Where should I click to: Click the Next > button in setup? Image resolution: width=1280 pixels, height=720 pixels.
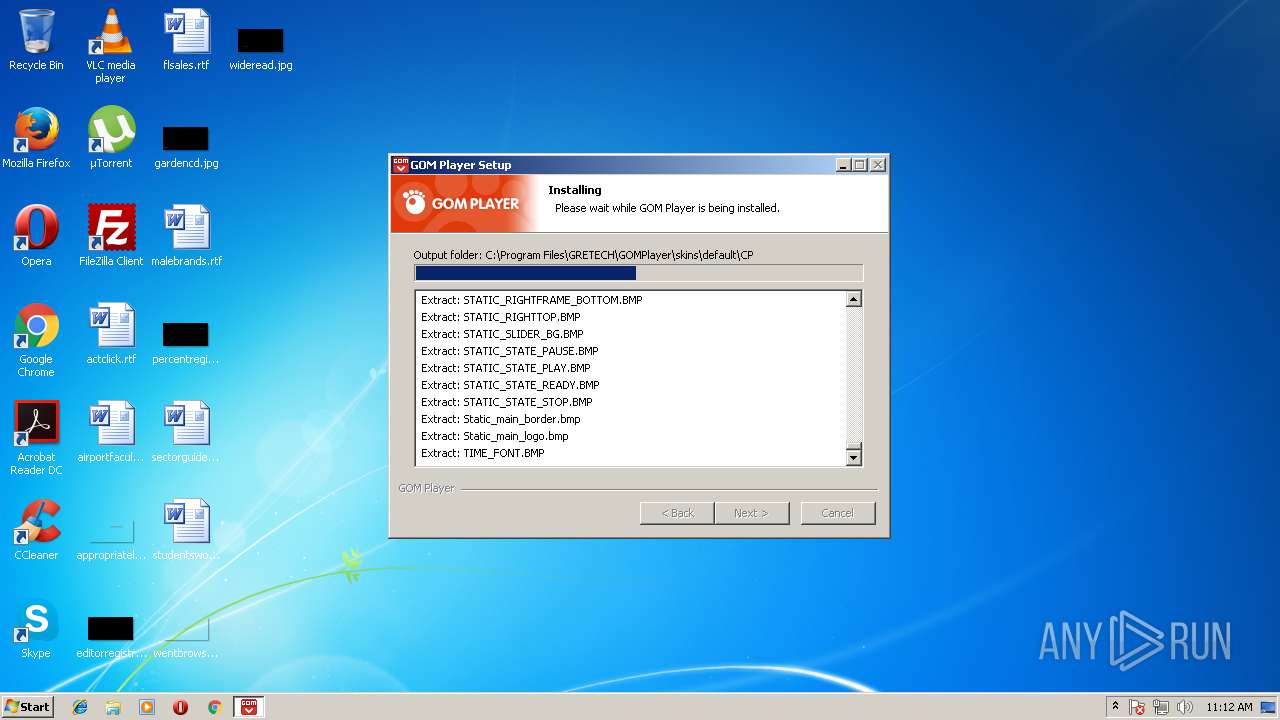click(x=752, y=513)
